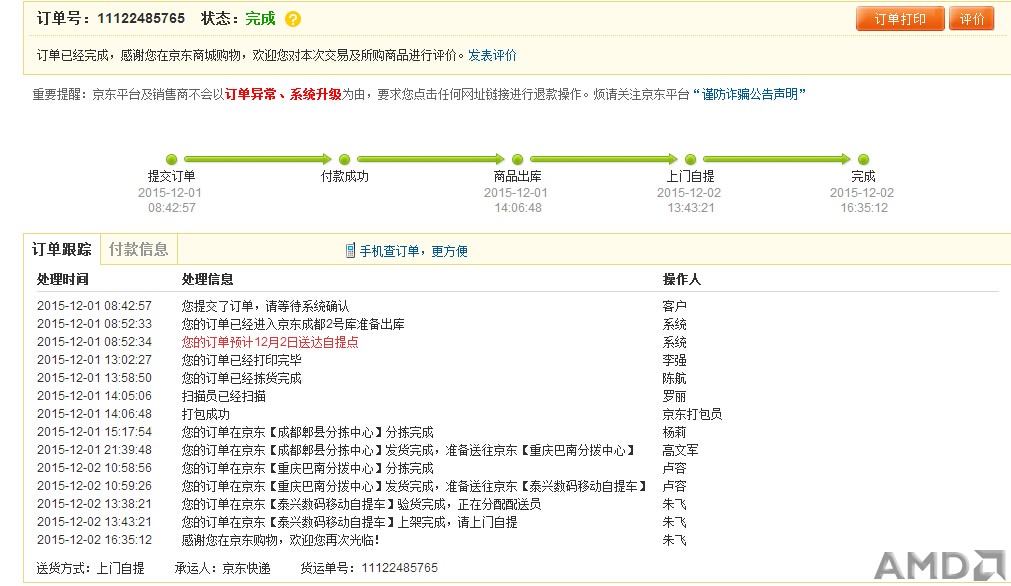Click the mobile phone icon beside 手机查订单
1011x586 pixels.
coord(350,251)
